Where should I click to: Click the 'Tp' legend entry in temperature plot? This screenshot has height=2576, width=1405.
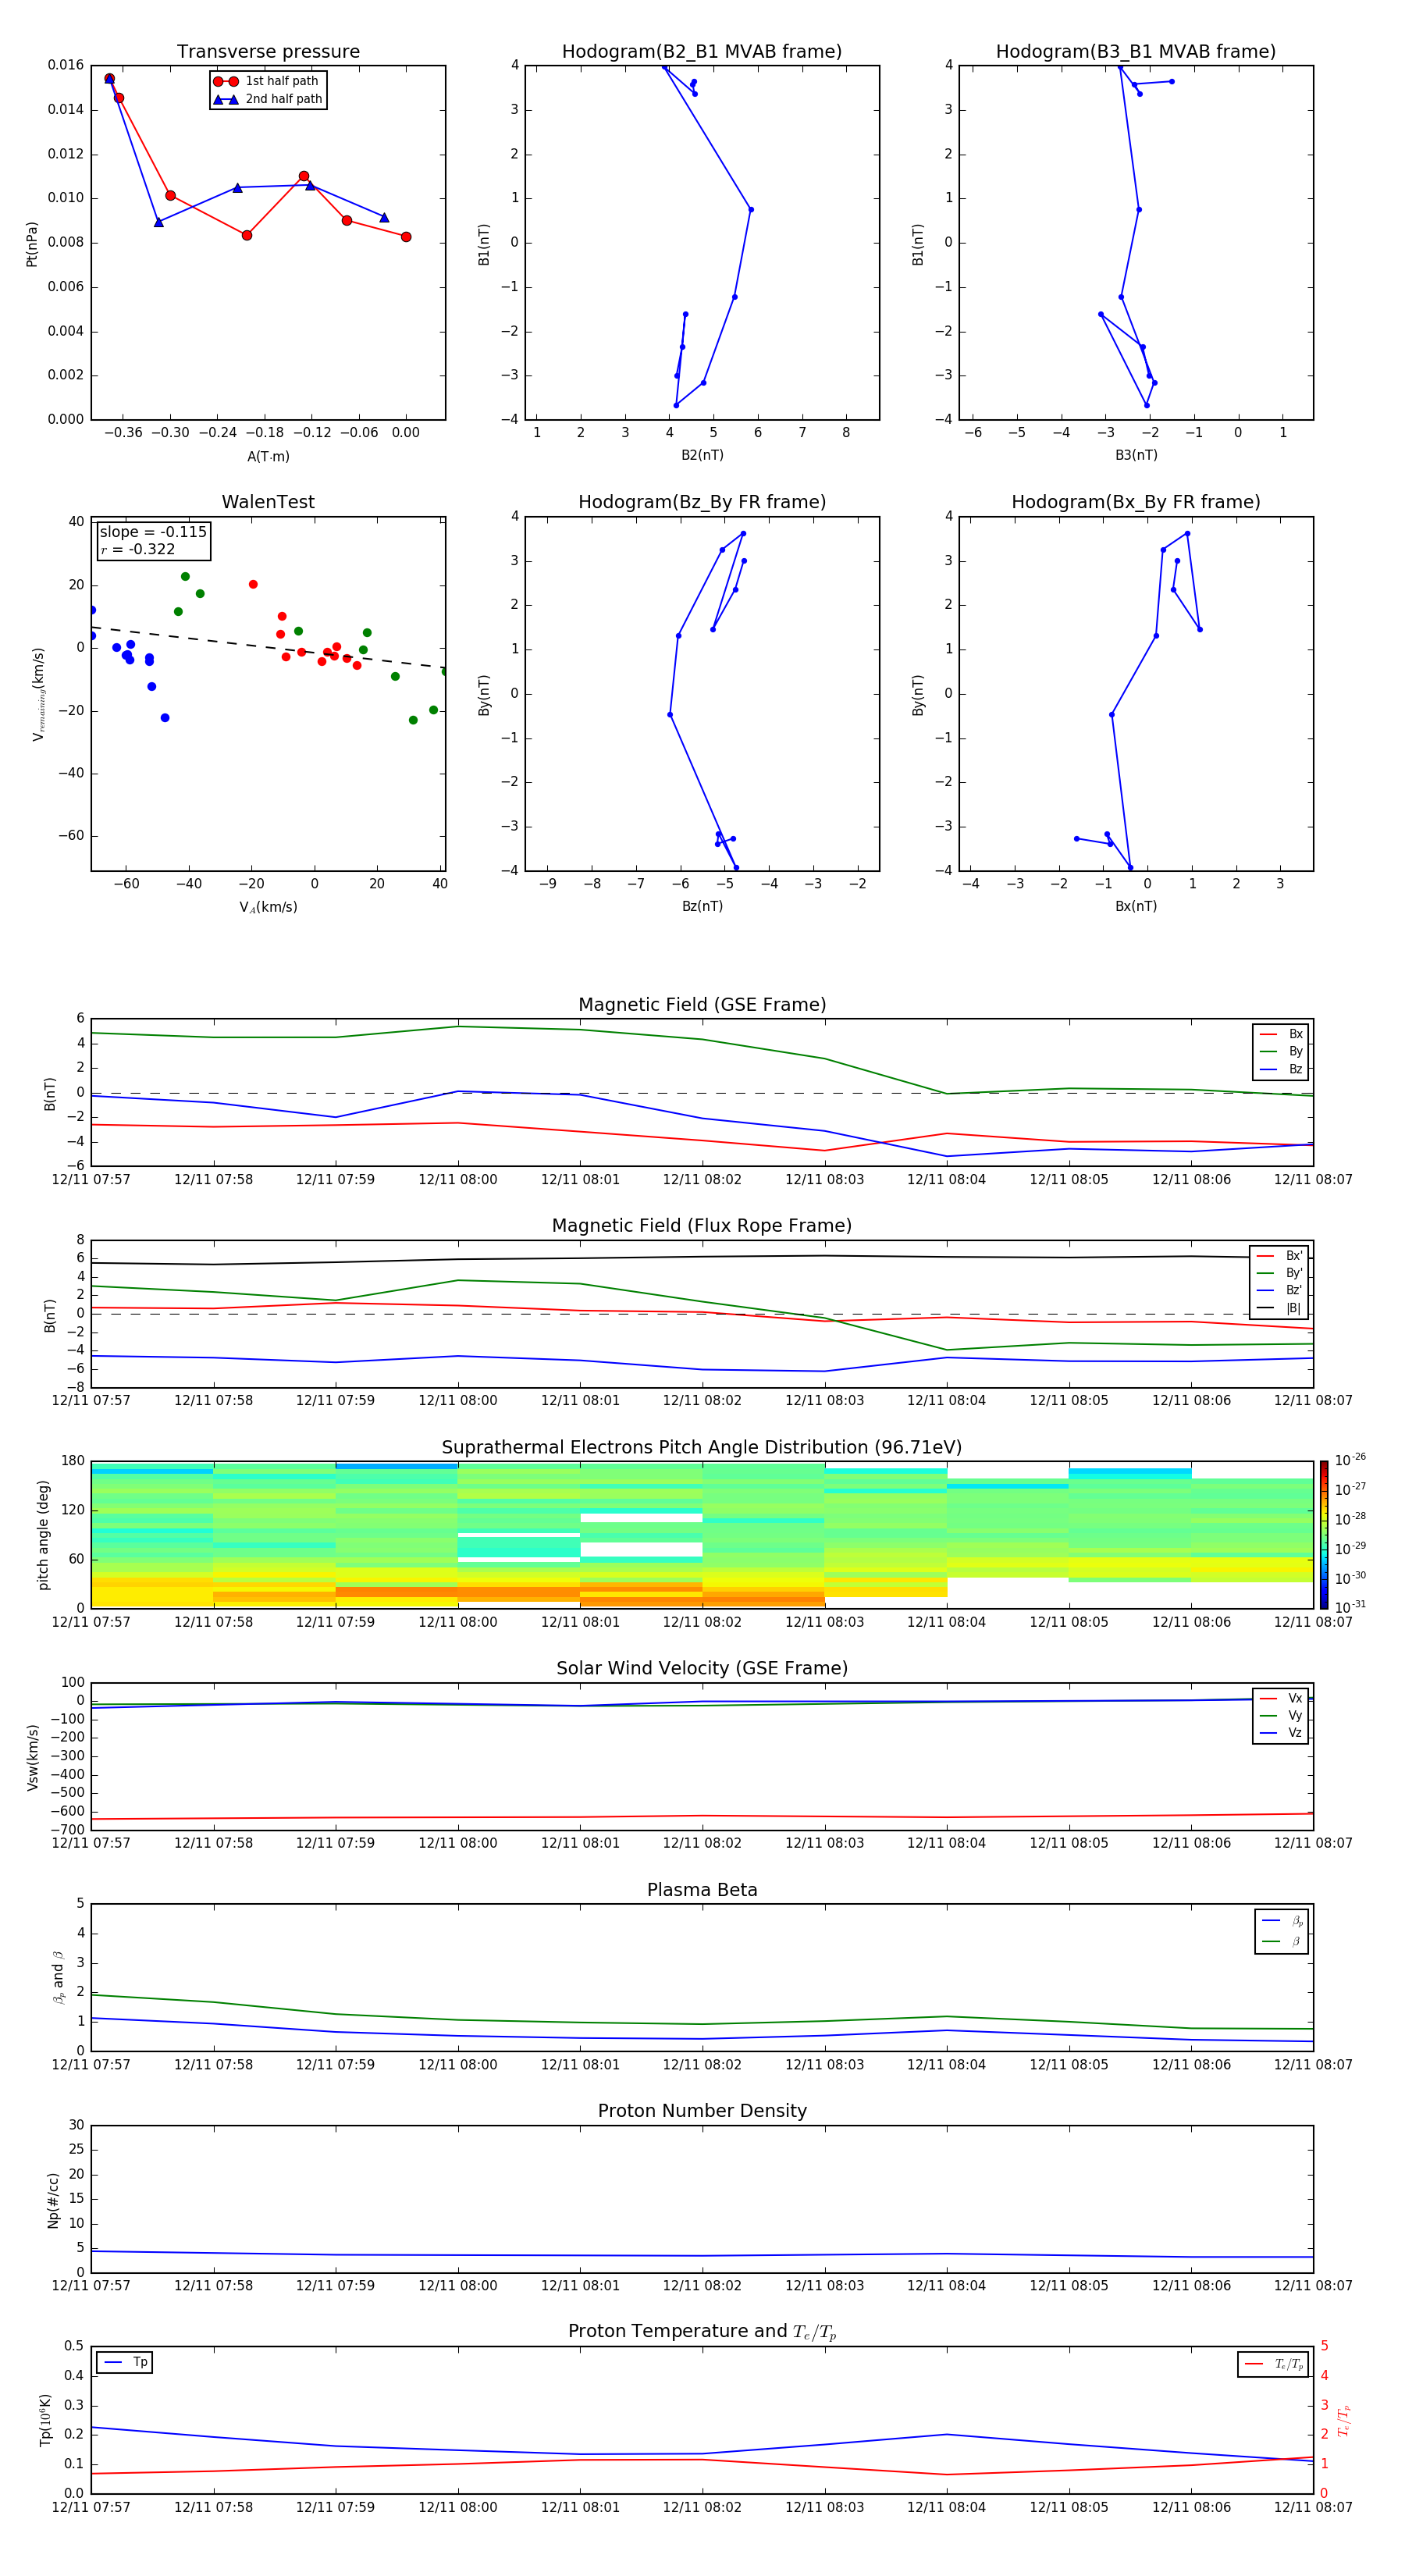125,2362
